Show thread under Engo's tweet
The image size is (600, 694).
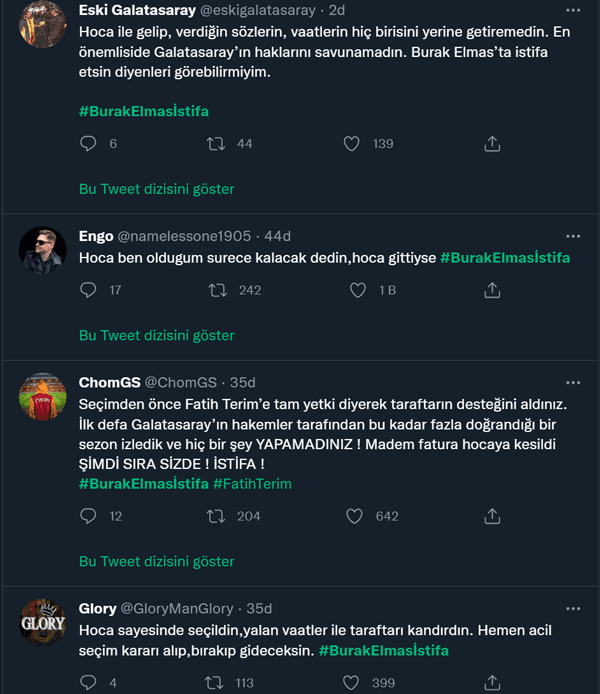tap(156, 336)
